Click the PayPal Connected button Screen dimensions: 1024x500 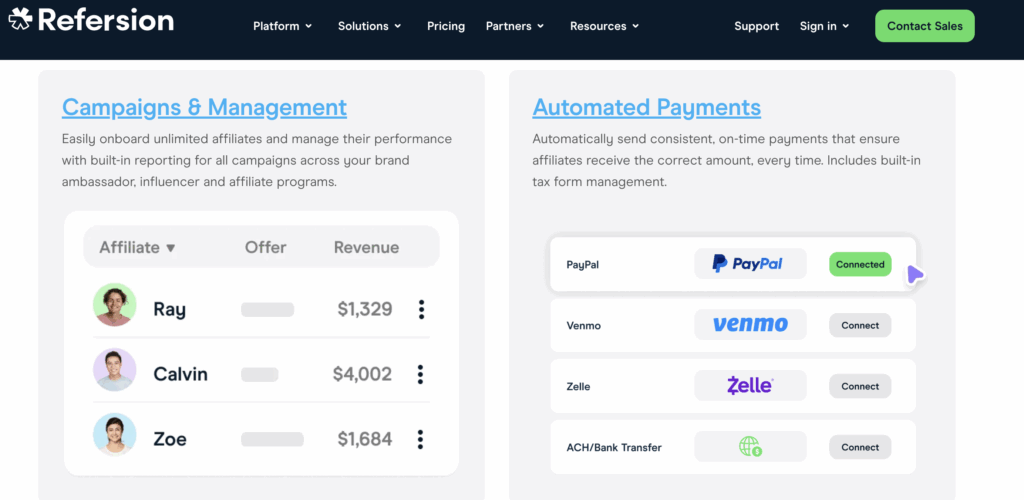tap(860, 264)
